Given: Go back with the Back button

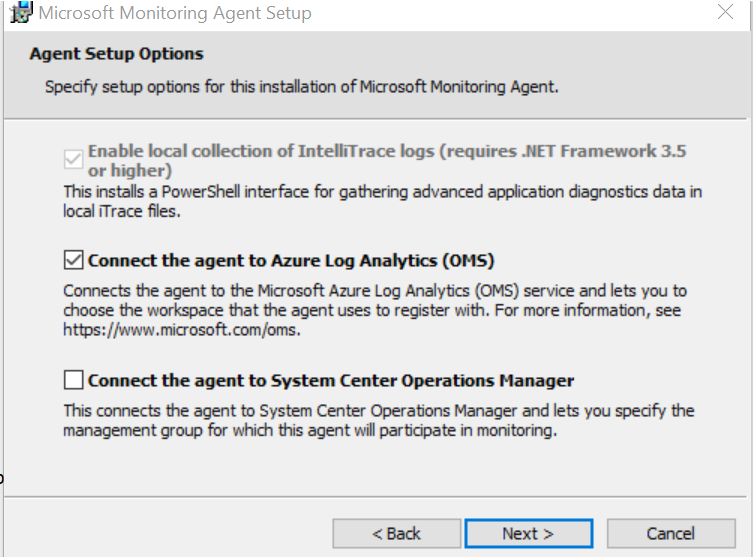Looking at the screenshot, I should tap(396, 533).
